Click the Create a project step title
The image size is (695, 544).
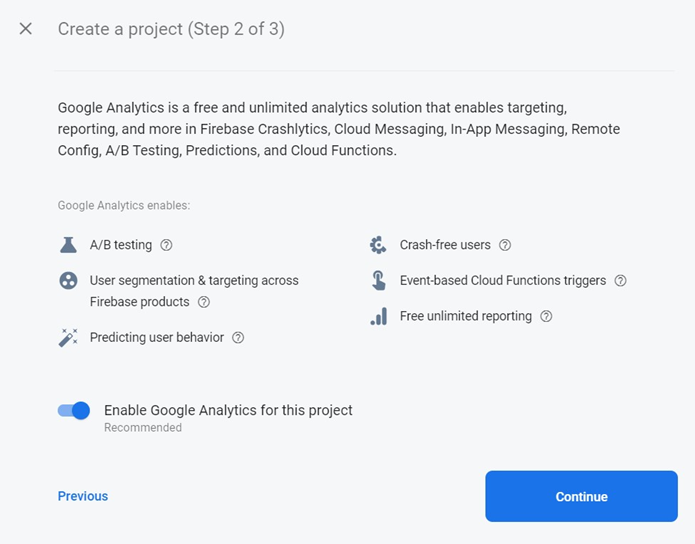[171, 29]
